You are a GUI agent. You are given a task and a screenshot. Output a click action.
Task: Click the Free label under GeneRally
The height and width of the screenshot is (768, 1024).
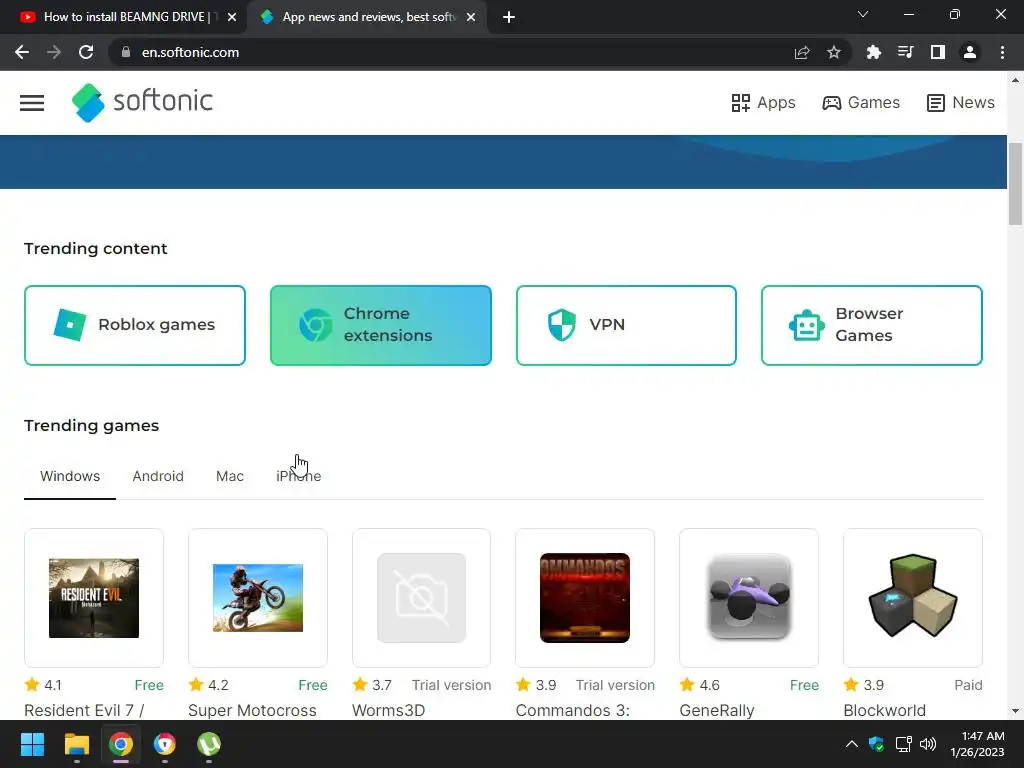click(x=804, y=685)
